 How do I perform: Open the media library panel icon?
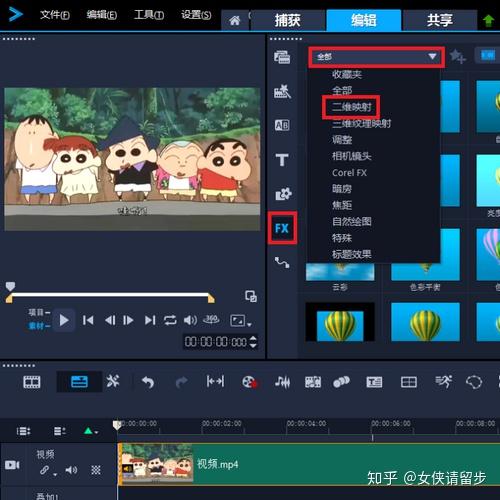[x=282, y=57]
